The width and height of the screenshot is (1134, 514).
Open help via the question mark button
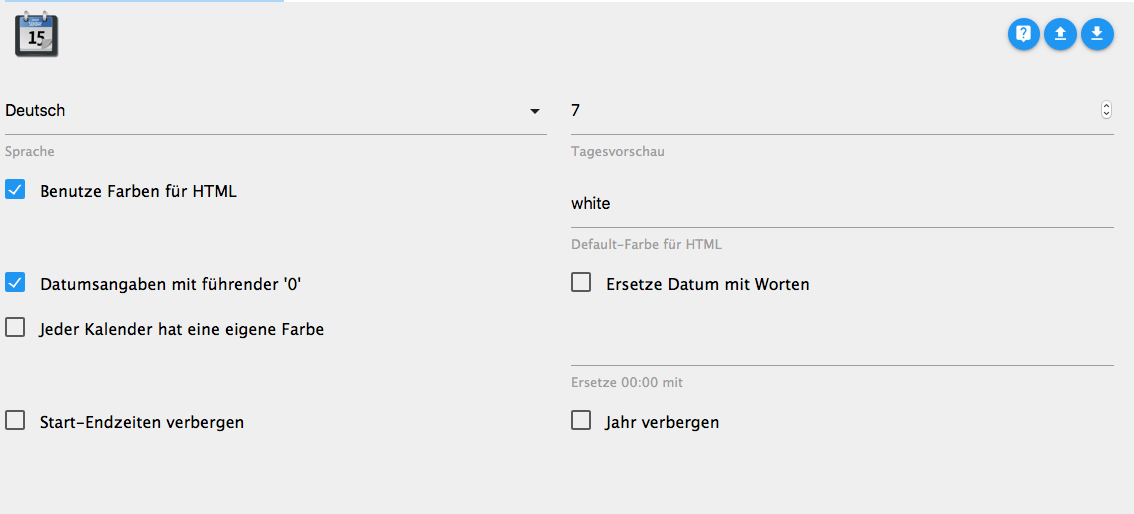click(x=1023, y=35)
